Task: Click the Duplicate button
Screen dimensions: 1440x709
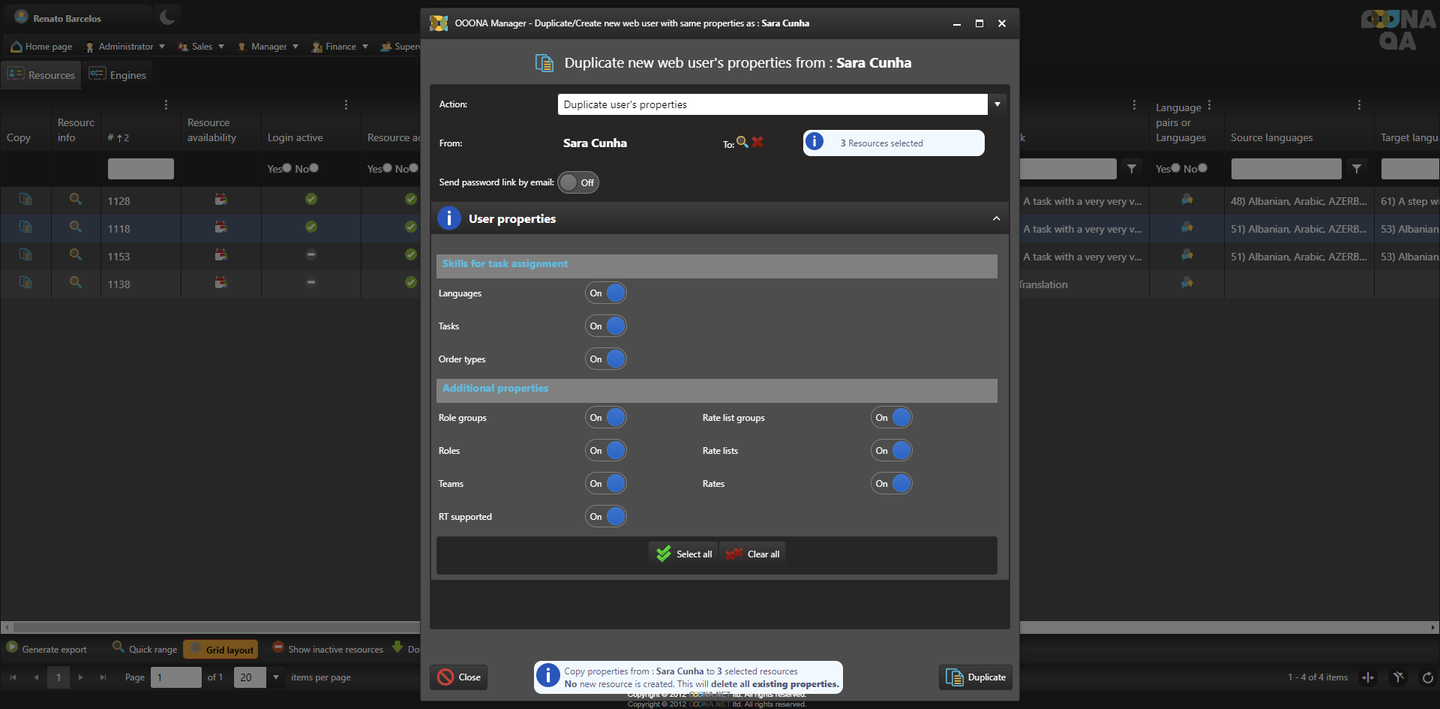Action: [x=976, y=677]
